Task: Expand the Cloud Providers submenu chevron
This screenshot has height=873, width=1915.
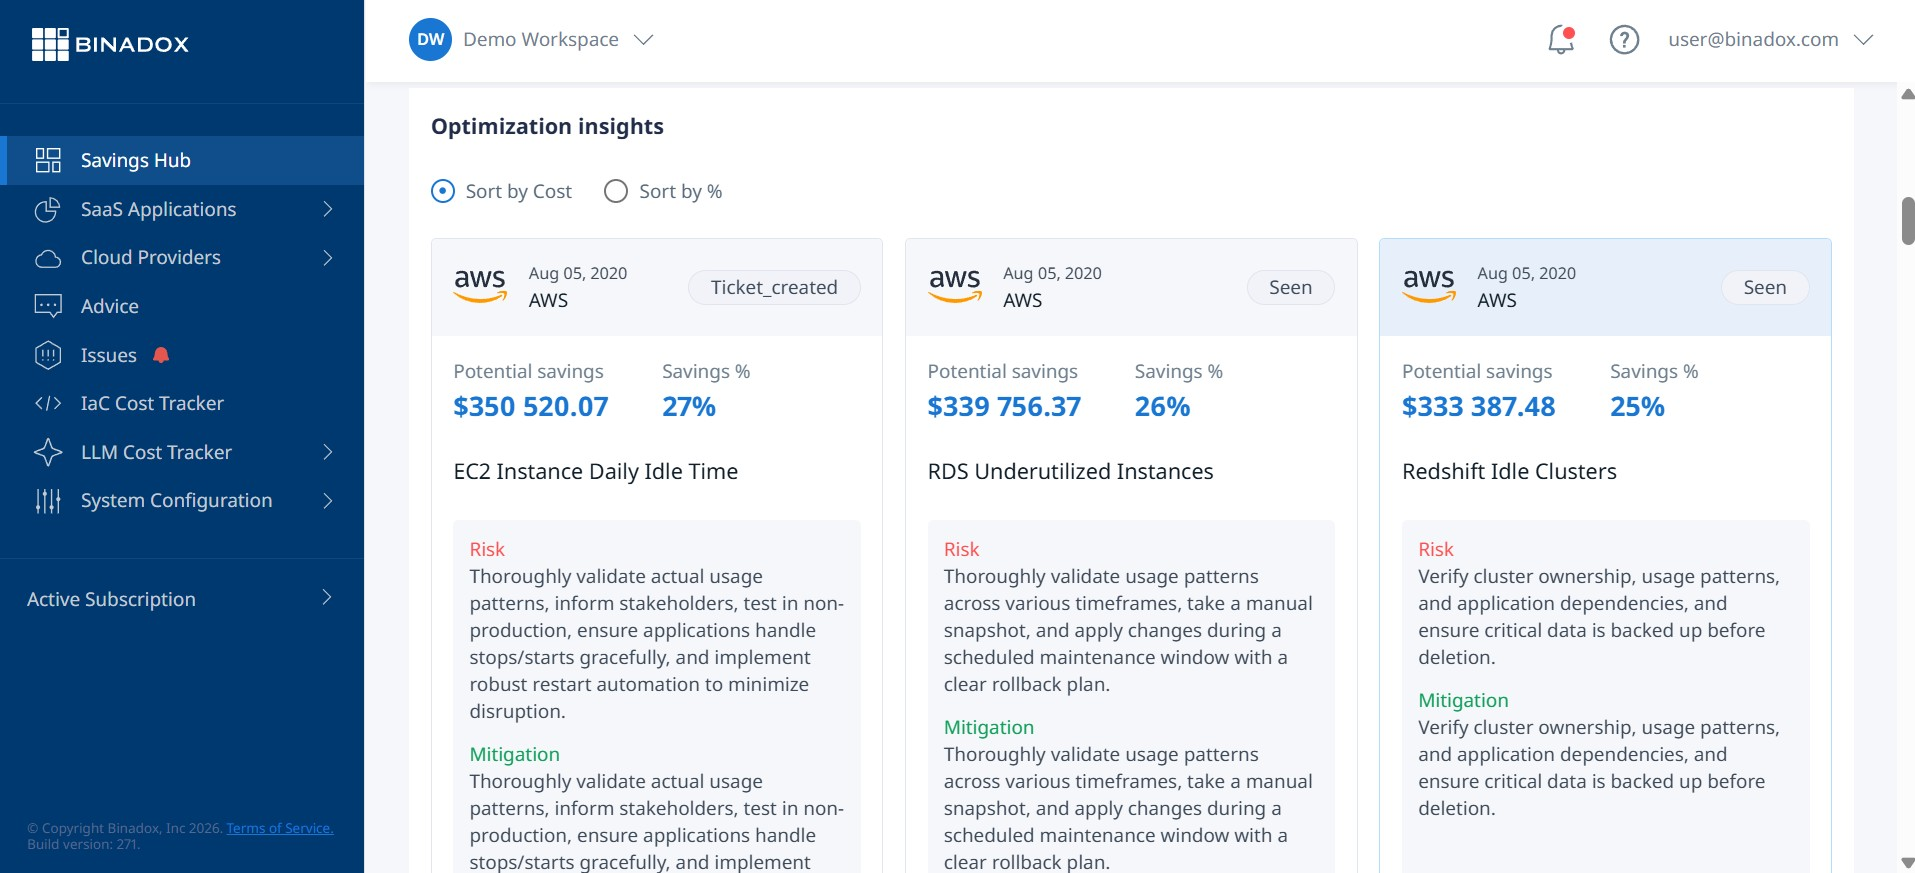Action: [x=327, y=258]
